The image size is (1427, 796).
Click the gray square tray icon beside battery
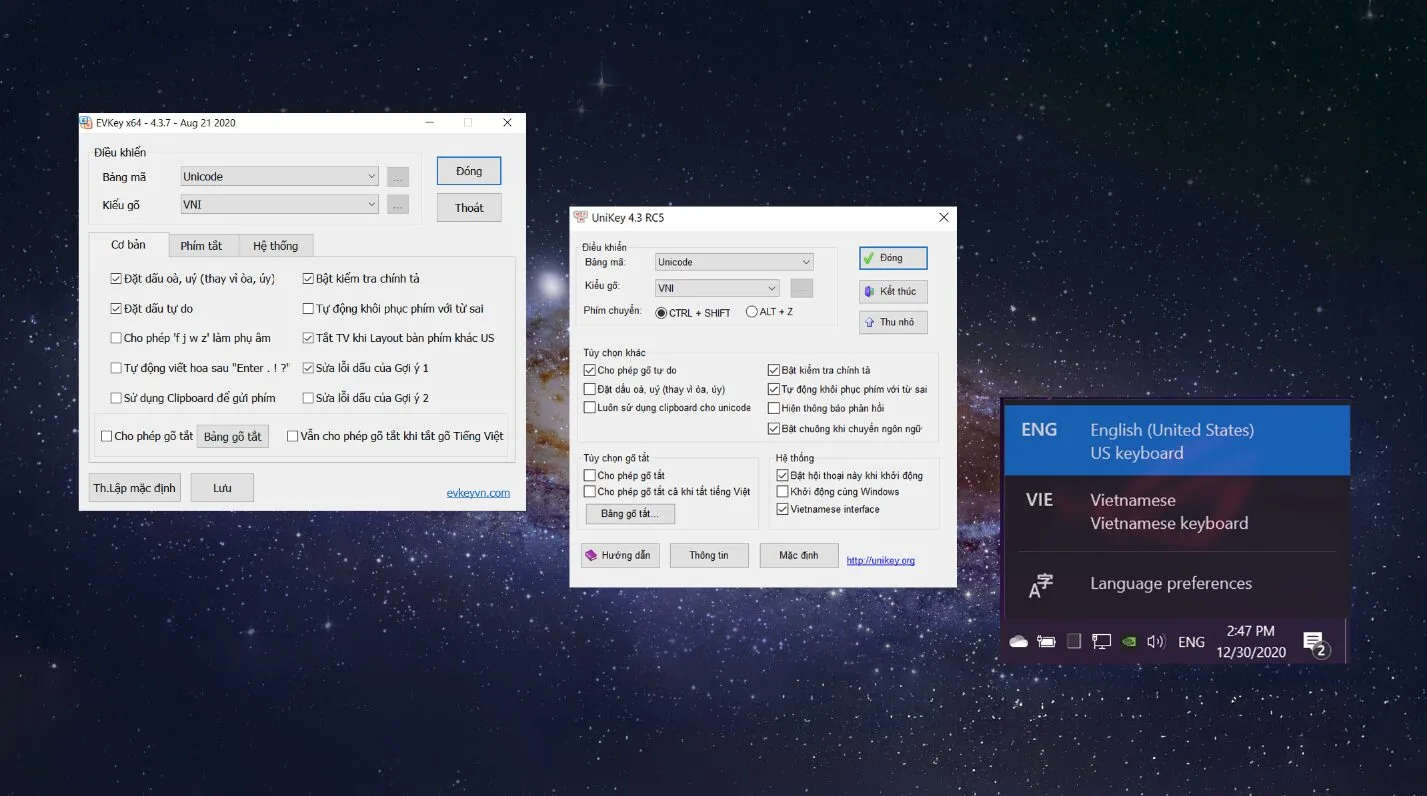pos(1074,642)
